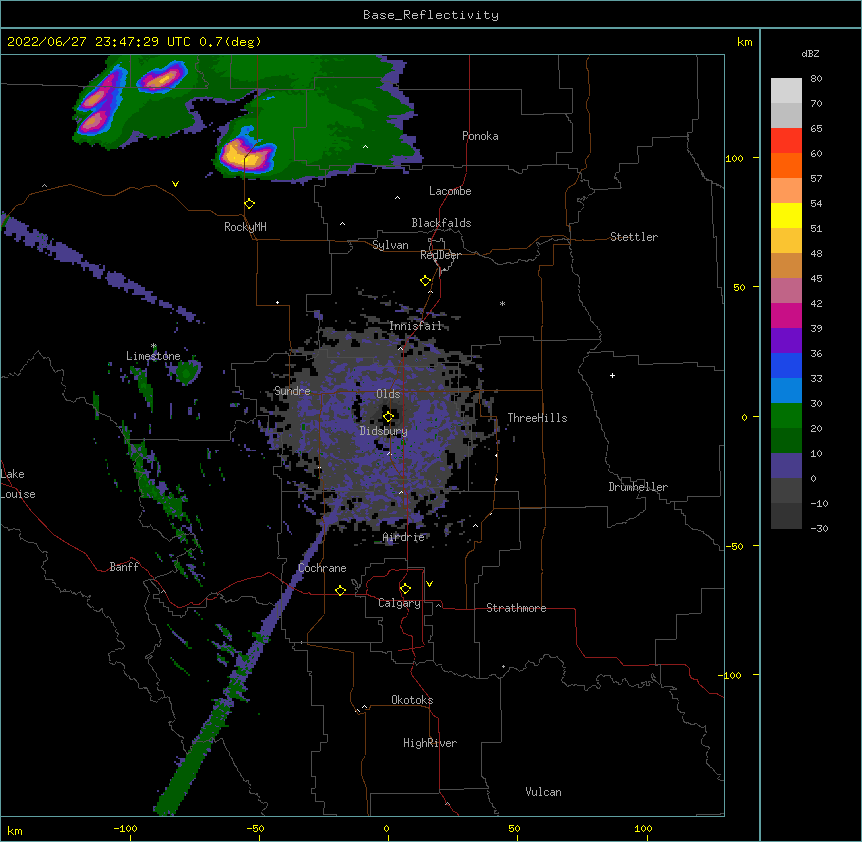Click the Blackfalds label on the map
The height and width of the screenshot is (842, 862).
441,223
